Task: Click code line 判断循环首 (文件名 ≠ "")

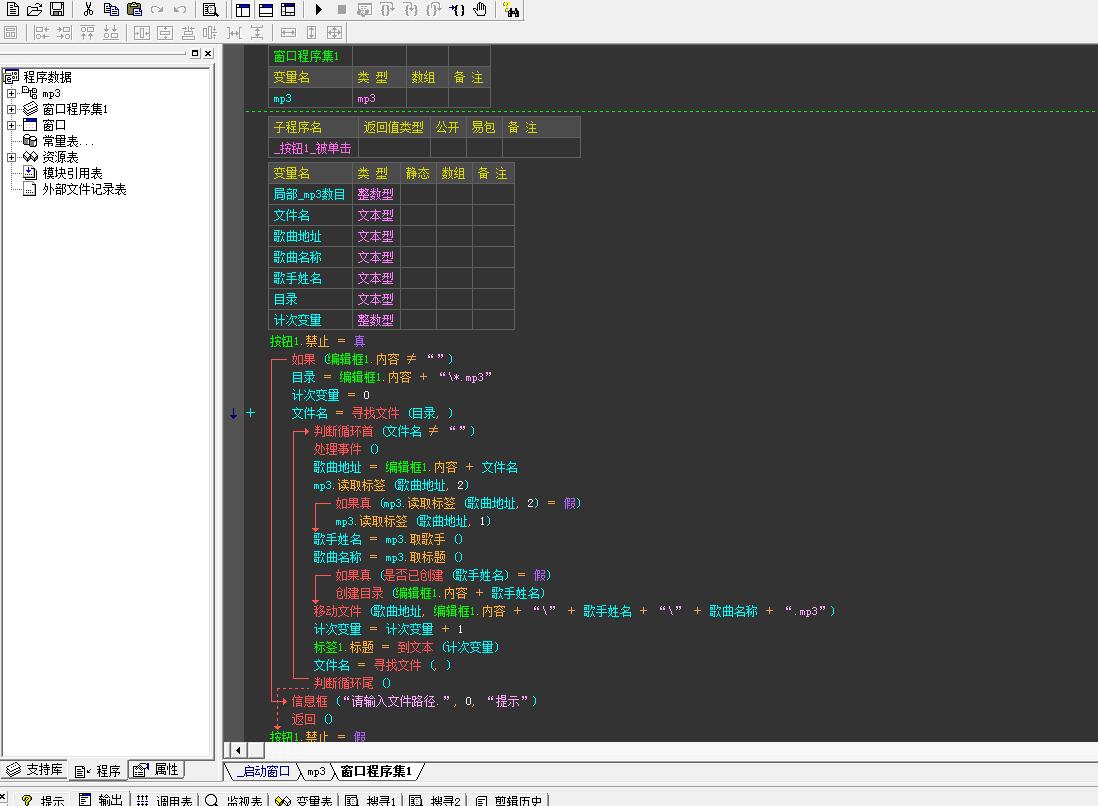Action: (394, 431)
